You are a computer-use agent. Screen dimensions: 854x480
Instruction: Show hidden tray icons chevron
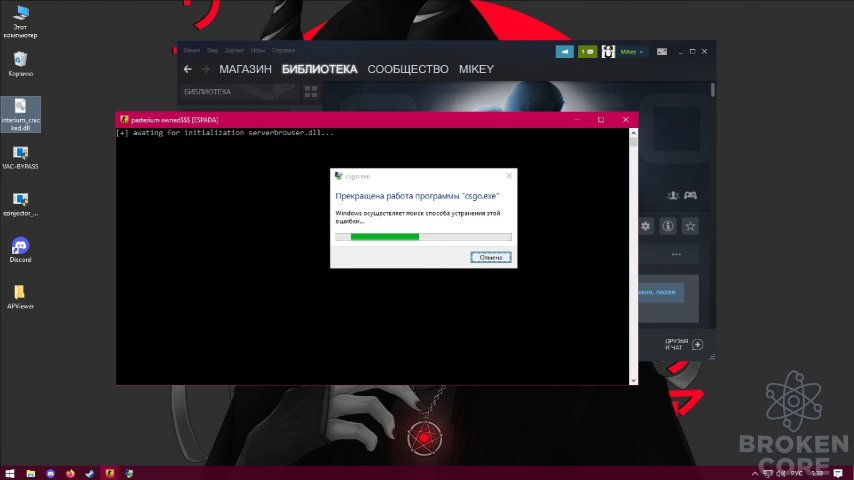click(755, 473)
